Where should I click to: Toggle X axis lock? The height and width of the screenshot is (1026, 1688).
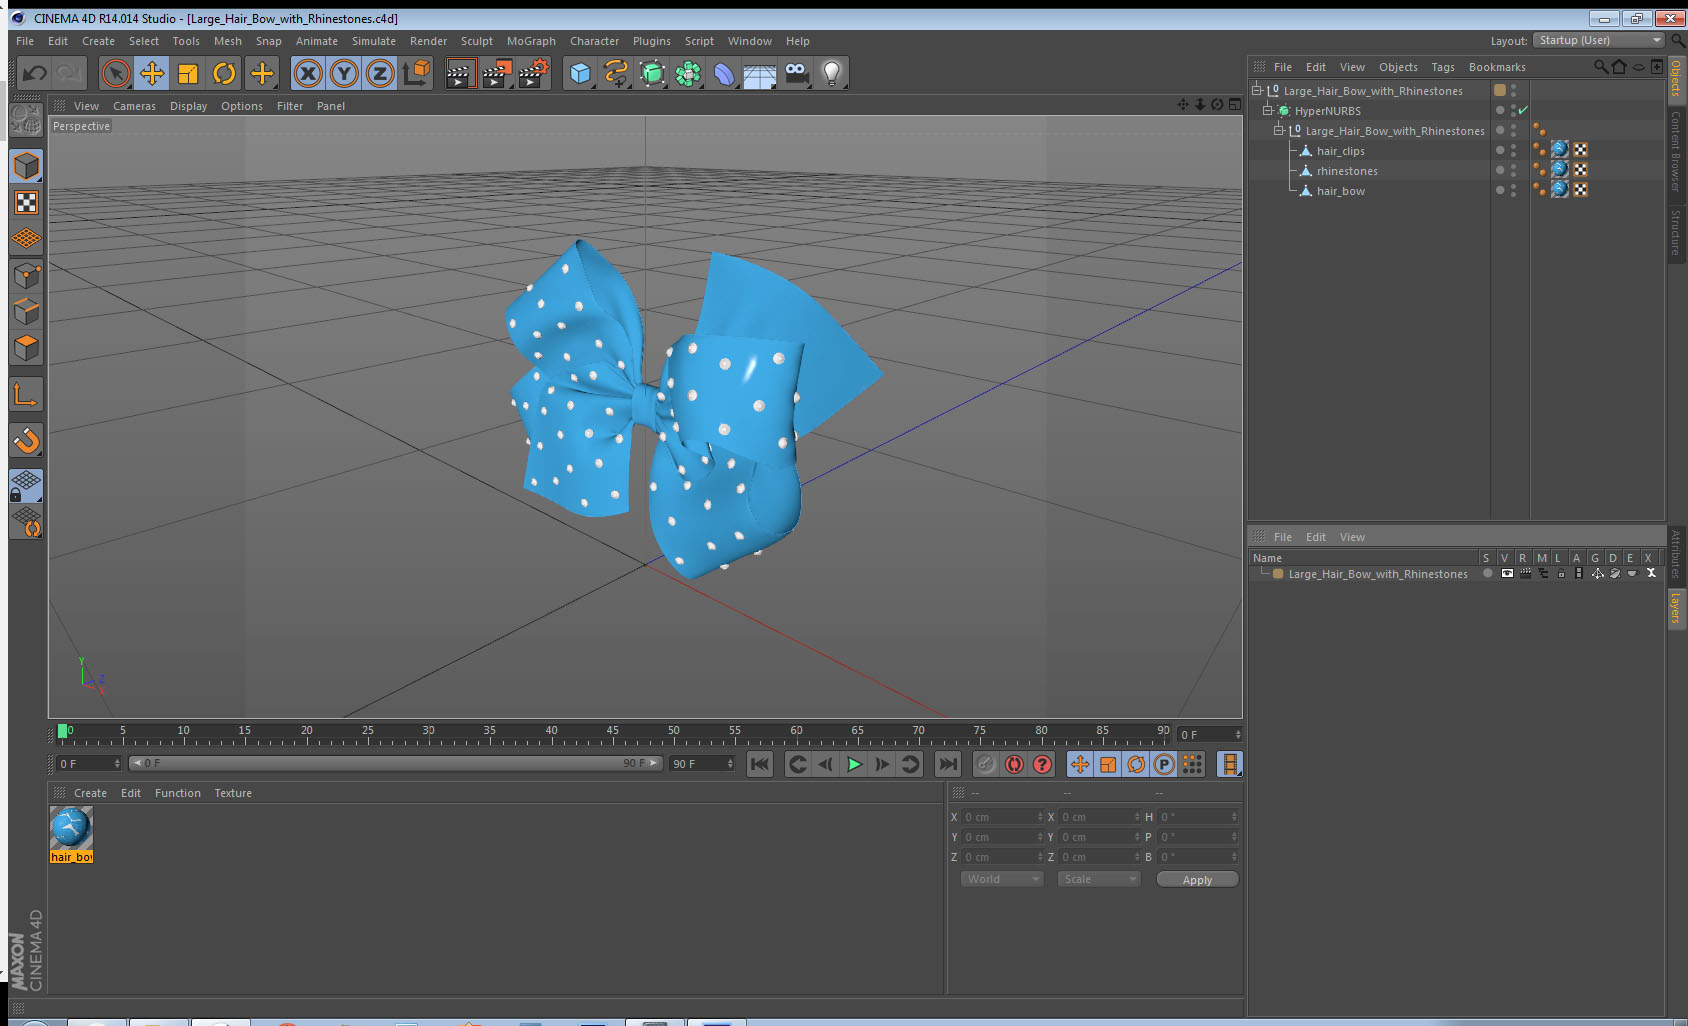[x=308, y=73]
